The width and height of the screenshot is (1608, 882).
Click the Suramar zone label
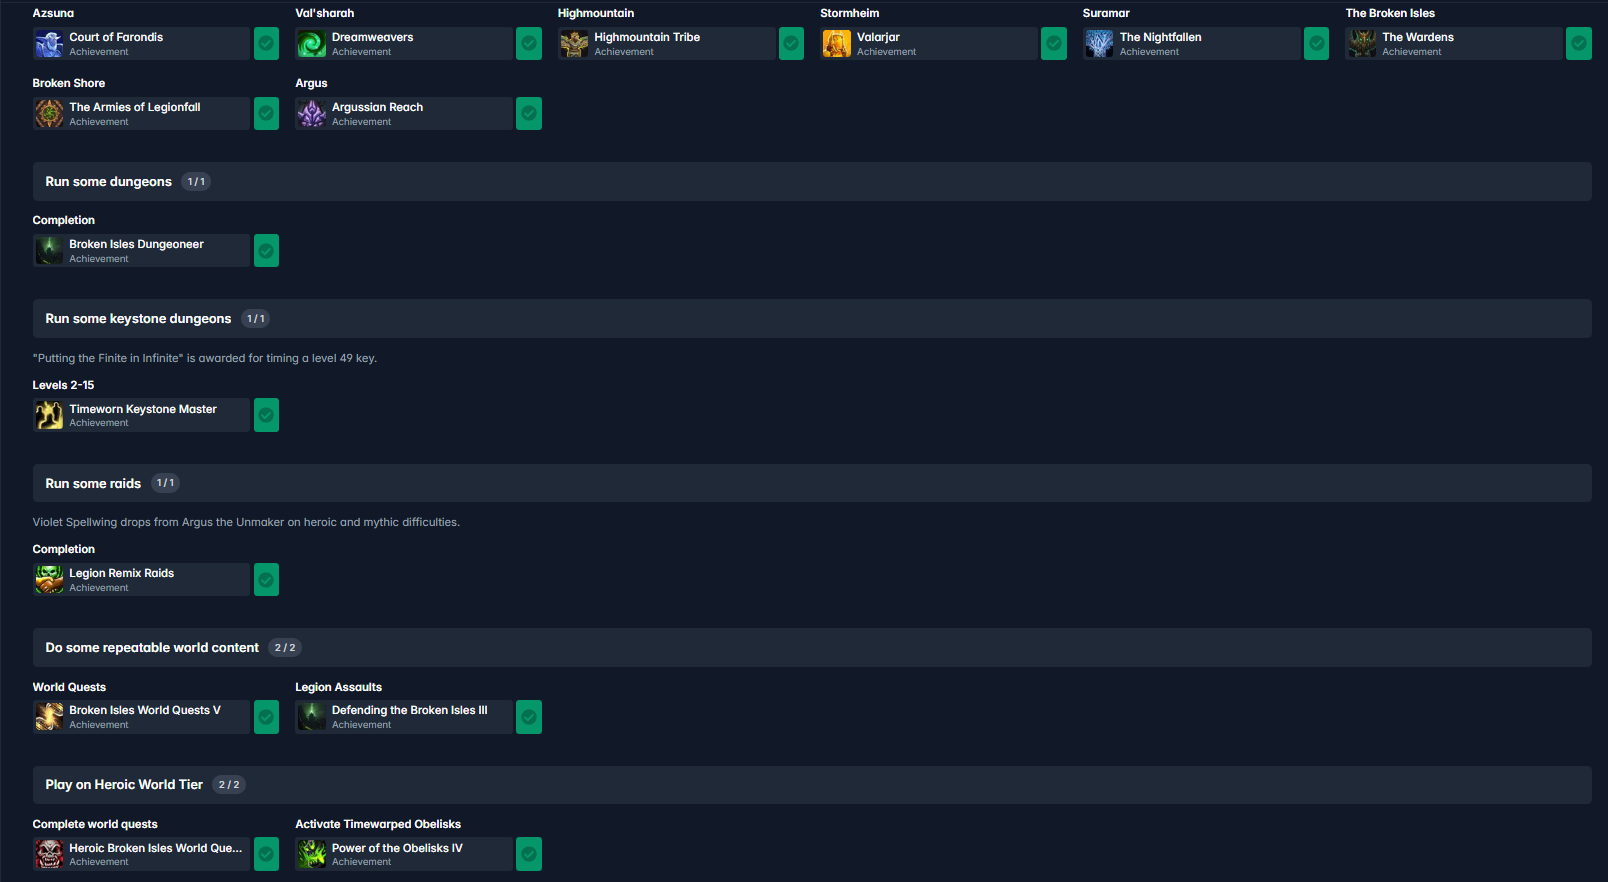point(1106,13)
